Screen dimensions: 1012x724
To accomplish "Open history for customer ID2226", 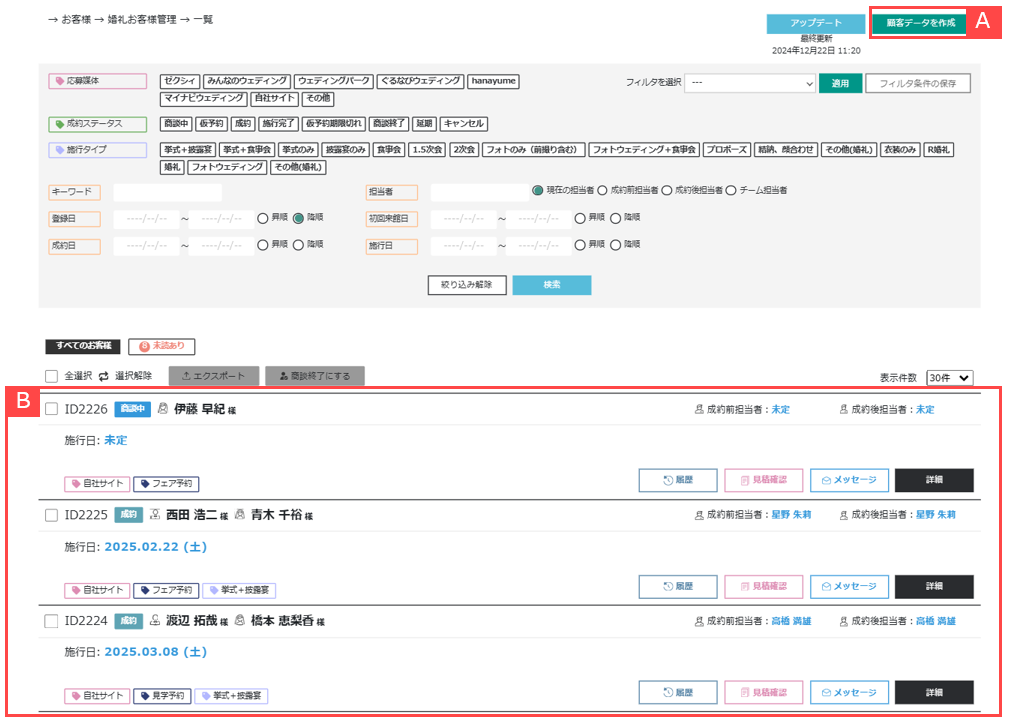I will (x=679, y=480).
